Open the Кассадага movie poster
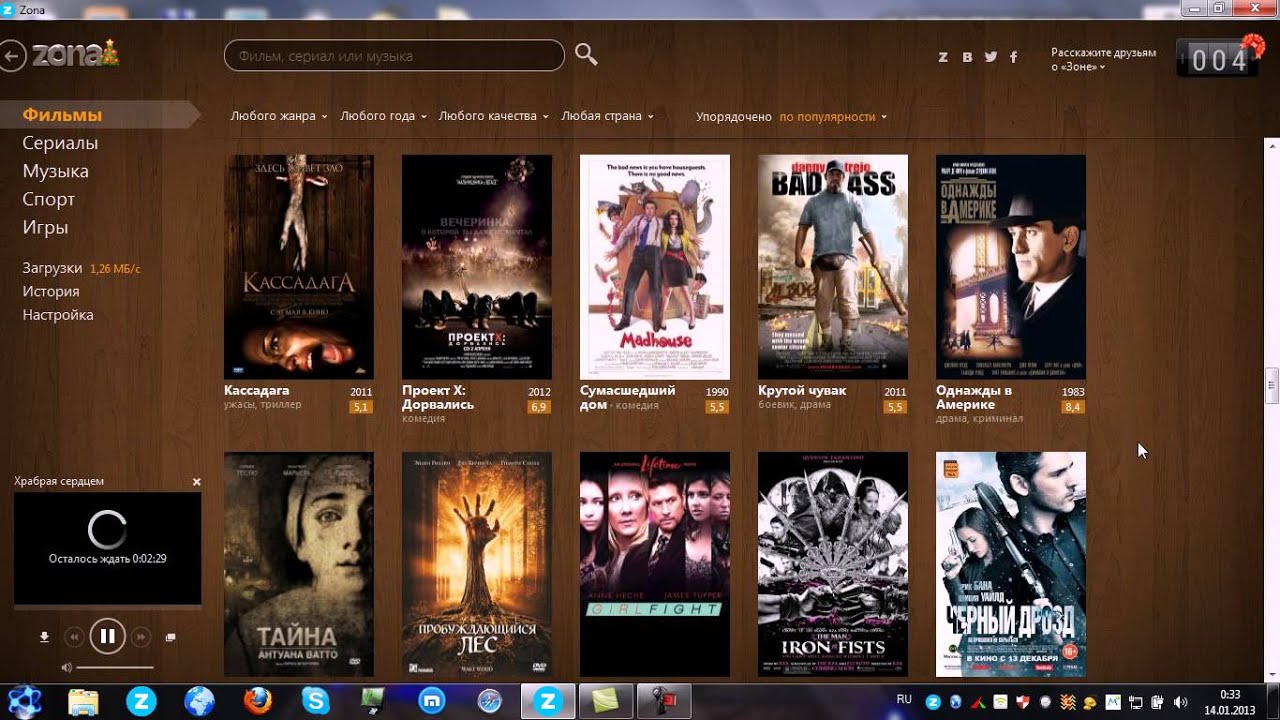Screen dimensions: 1280x720 coord(299,267)
